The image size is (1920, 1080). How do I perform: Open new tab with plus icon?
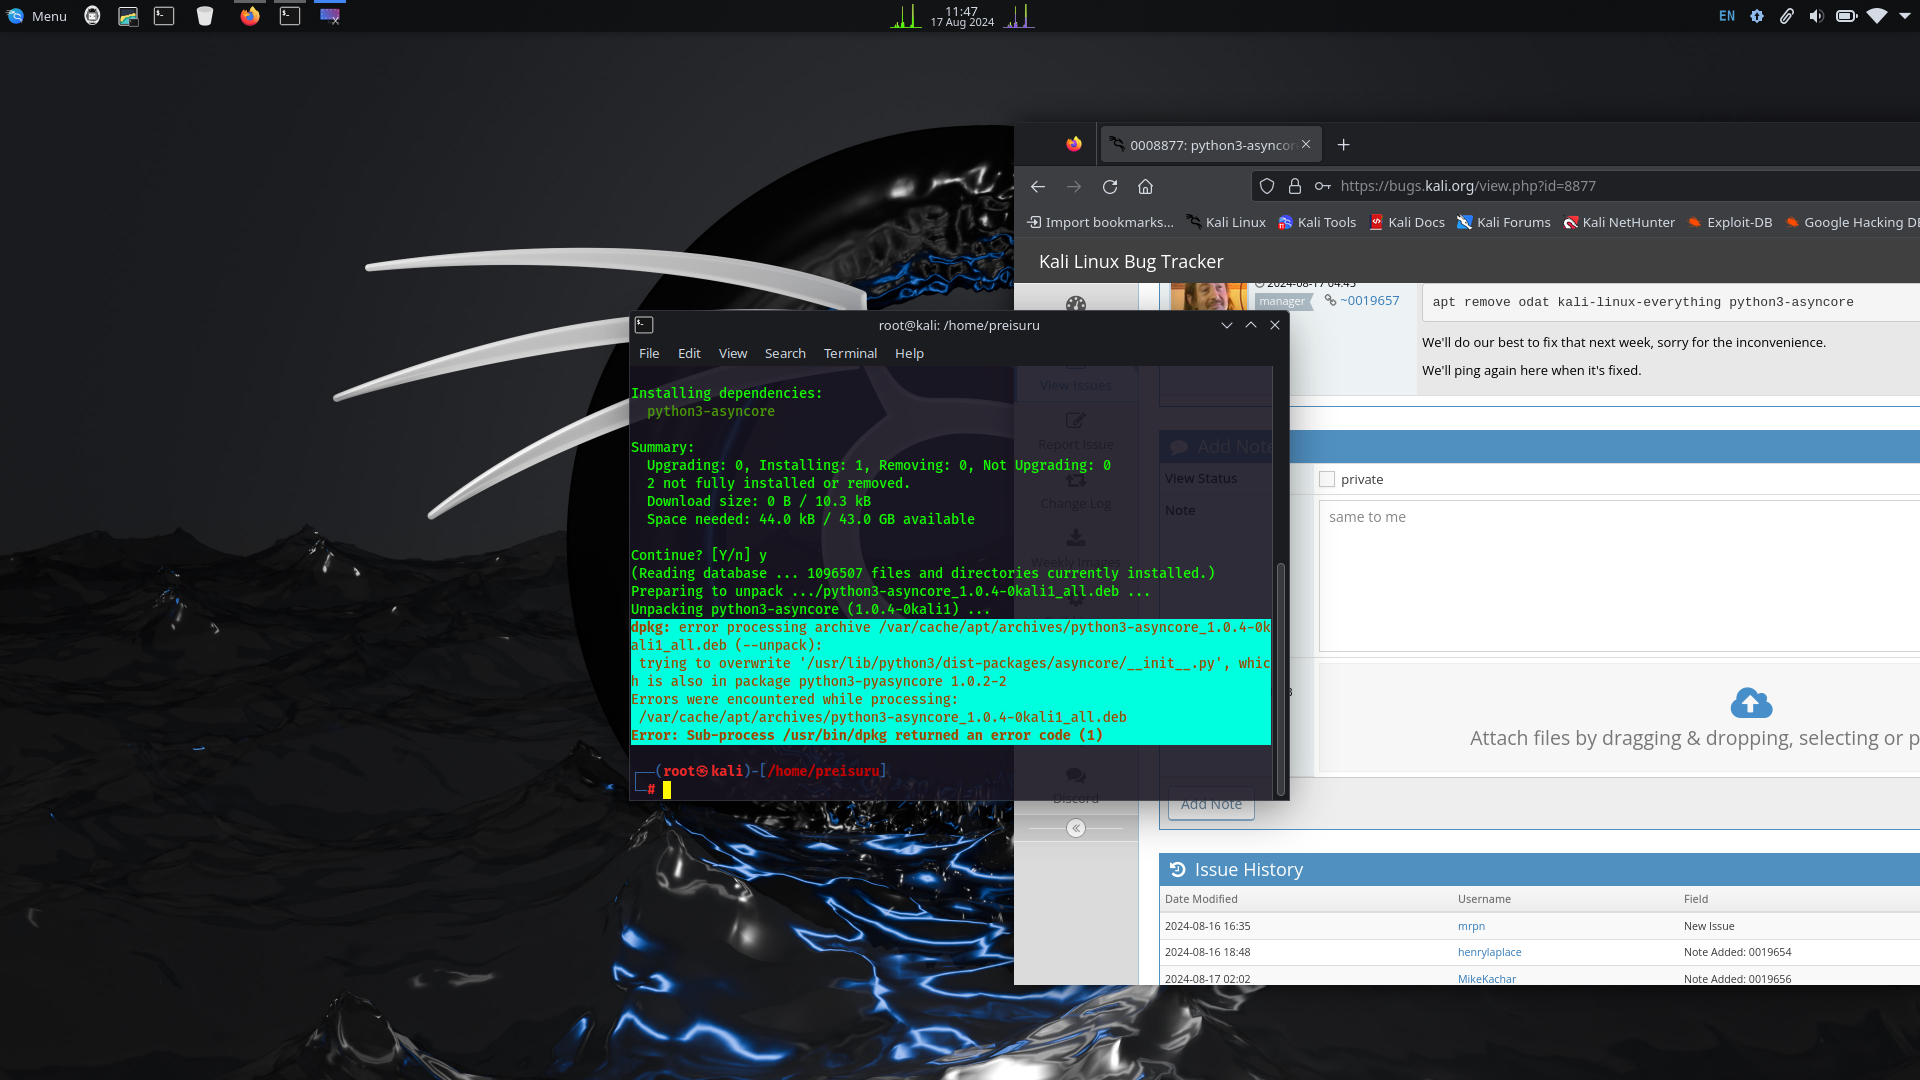[1343, 145]
